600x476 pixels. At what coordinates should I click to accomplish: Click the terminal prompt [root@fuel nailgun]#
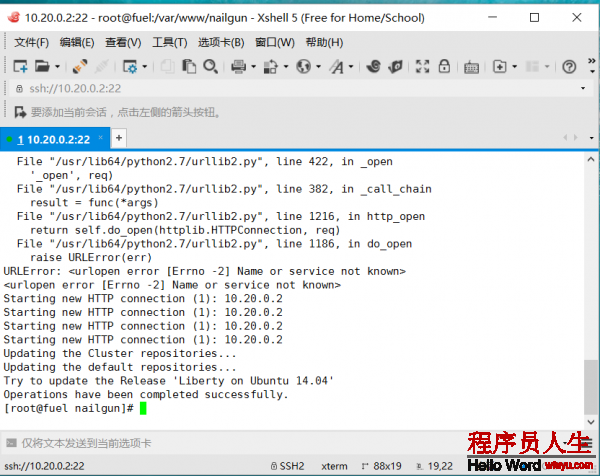click(68, 408)
